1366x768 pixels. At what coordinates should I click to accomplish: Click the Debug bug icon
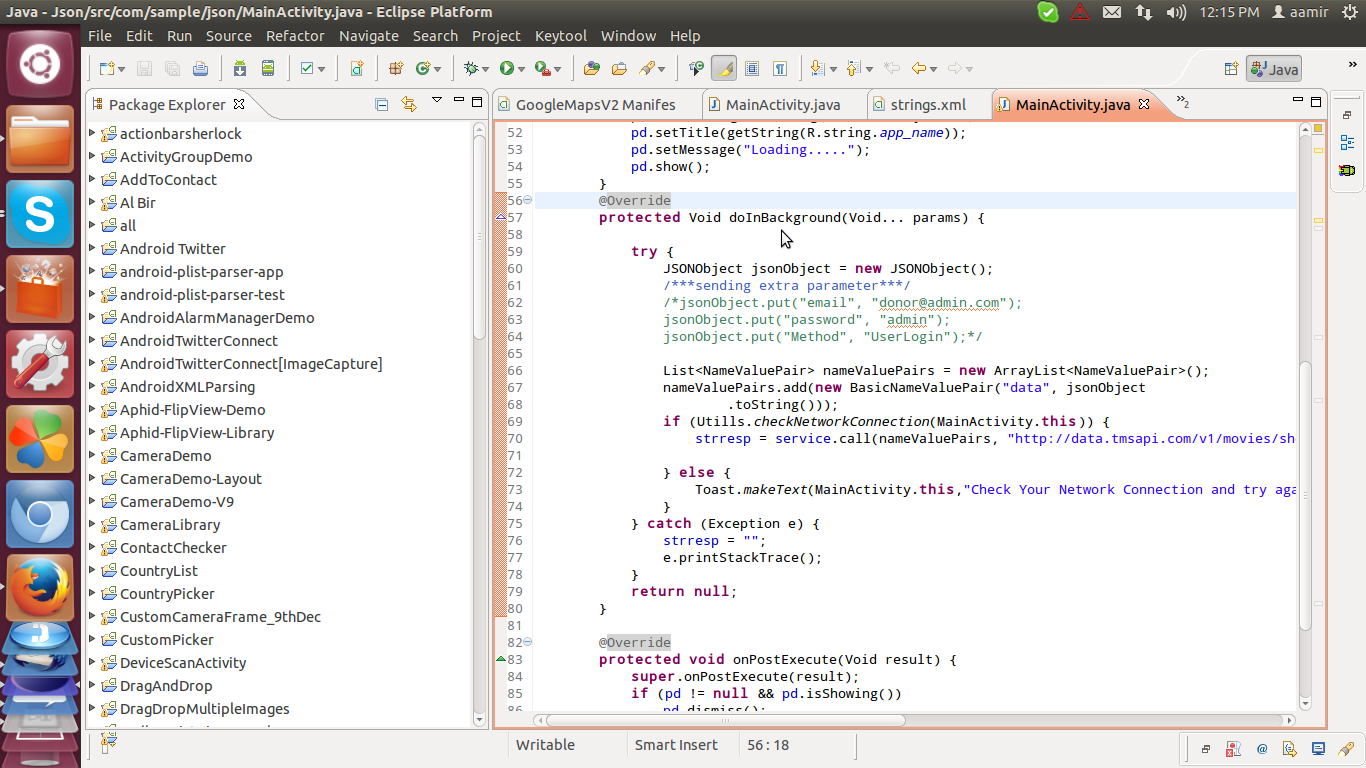472,68
